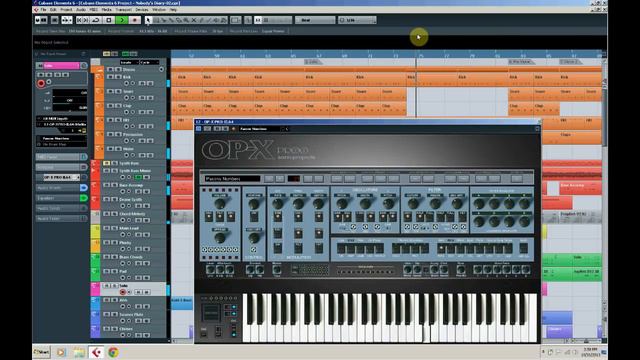Open the Audio menu
This screenshot has height=360, width=640.
(x=81, y=9)
